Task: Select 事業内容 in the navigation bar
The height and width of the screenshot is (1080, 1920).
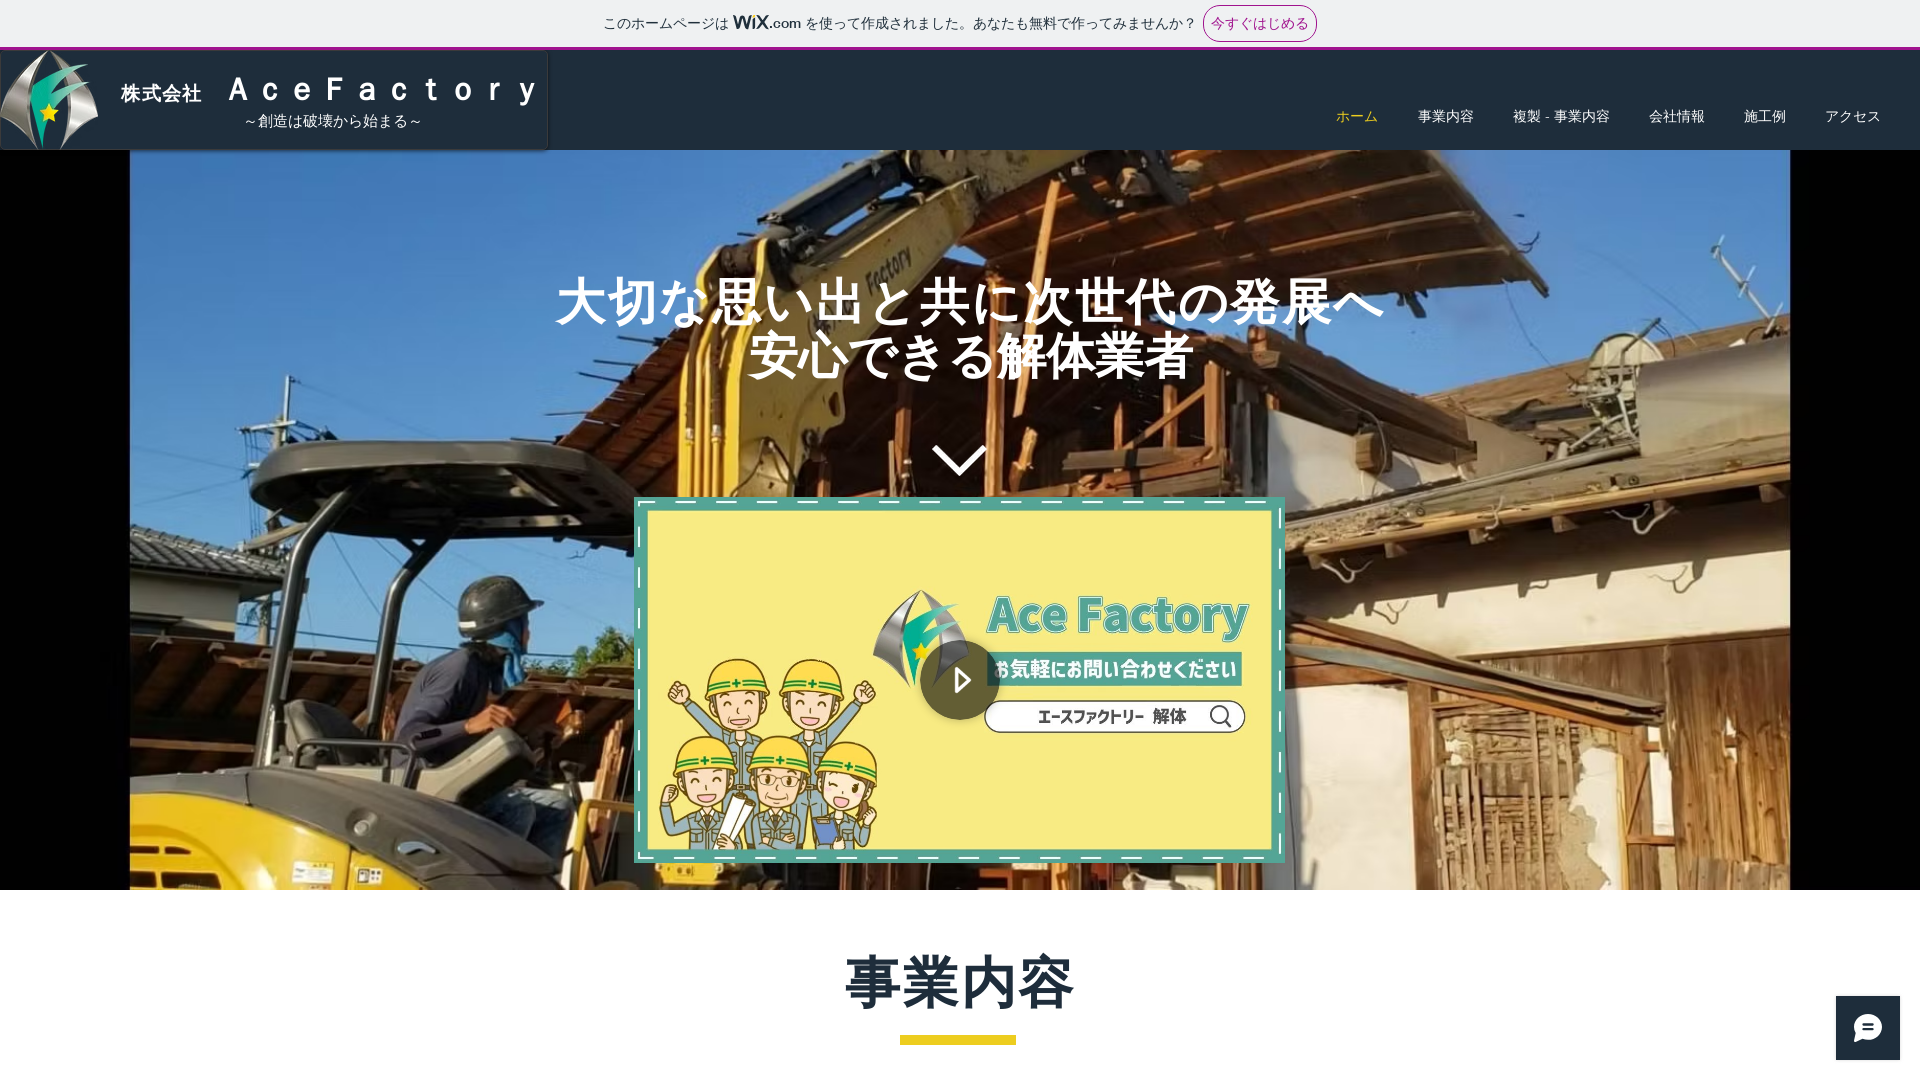Action: coord(1445,116)
